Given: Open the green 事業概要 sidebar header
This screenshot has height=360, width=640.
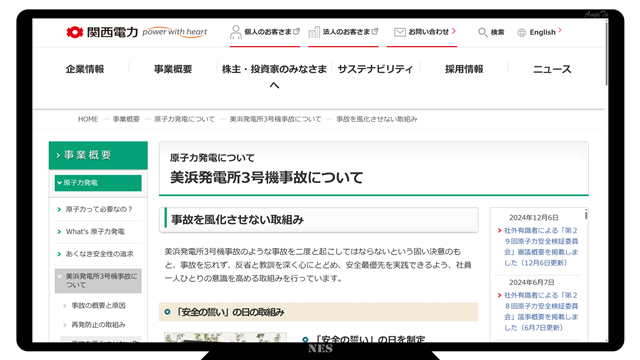Looking at the screenshot, I should [98, 155].
